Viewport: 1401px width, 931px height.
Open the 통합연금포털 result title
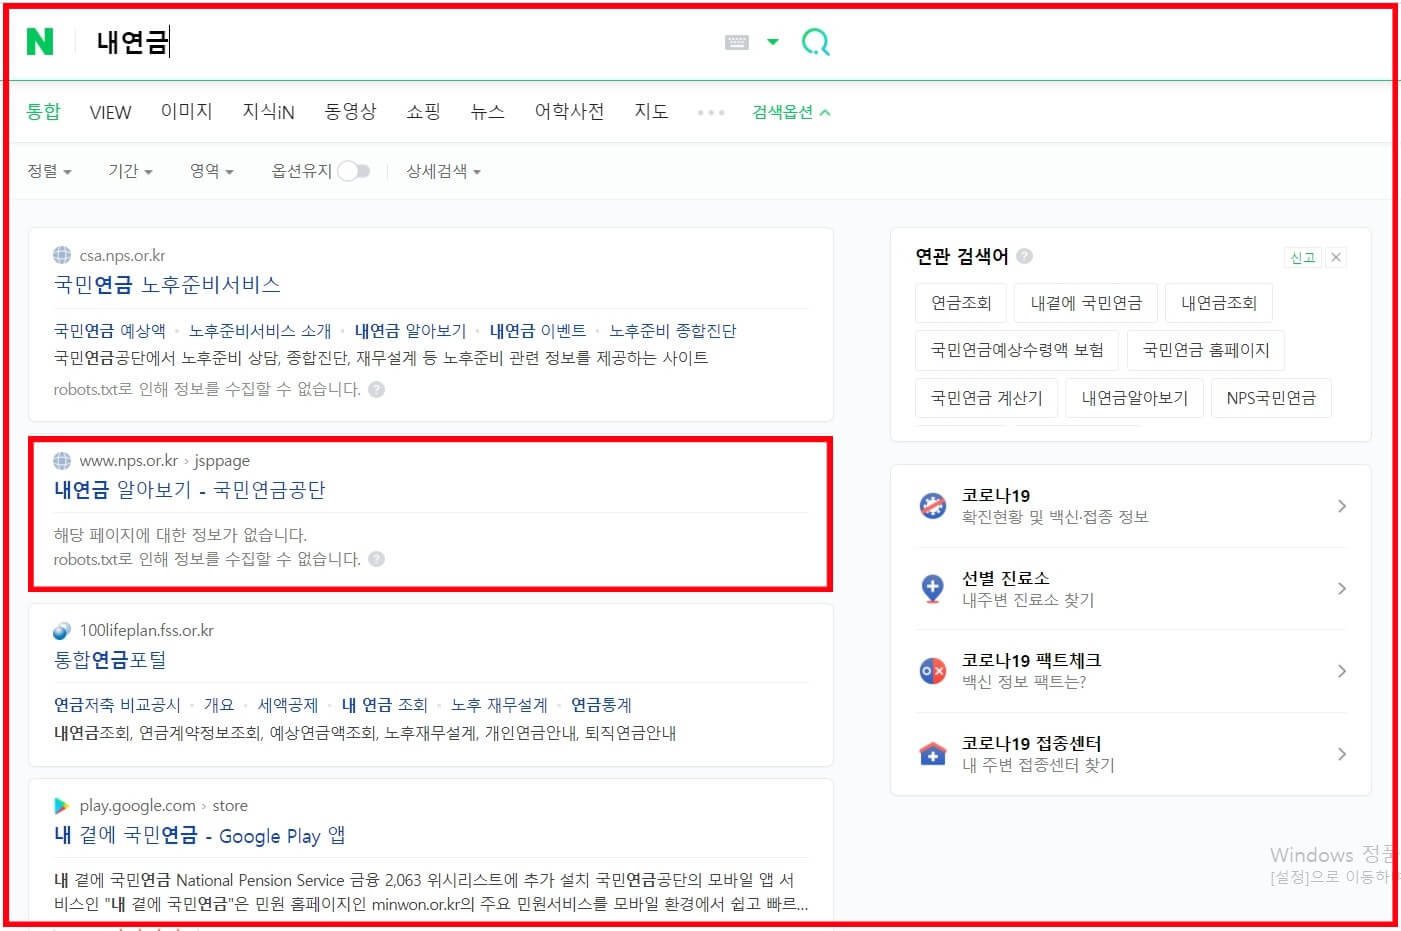pos(110,660)
